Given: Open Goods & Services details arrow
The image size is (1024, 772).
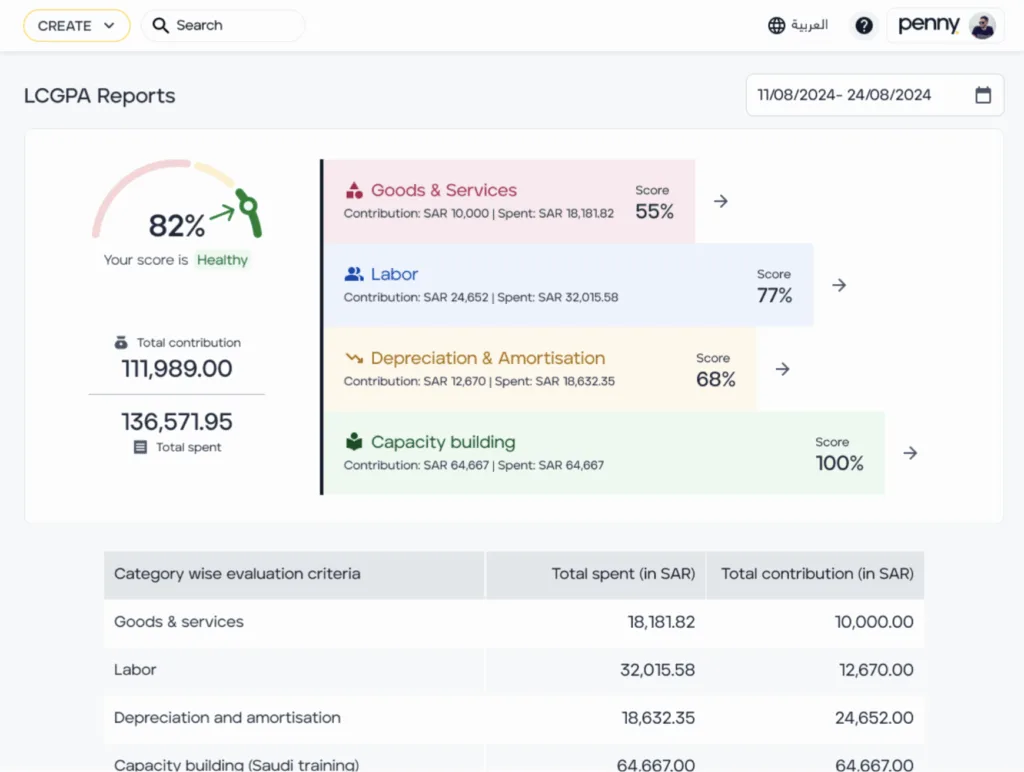Looking at the screenshot, I should tap(720, 201).
